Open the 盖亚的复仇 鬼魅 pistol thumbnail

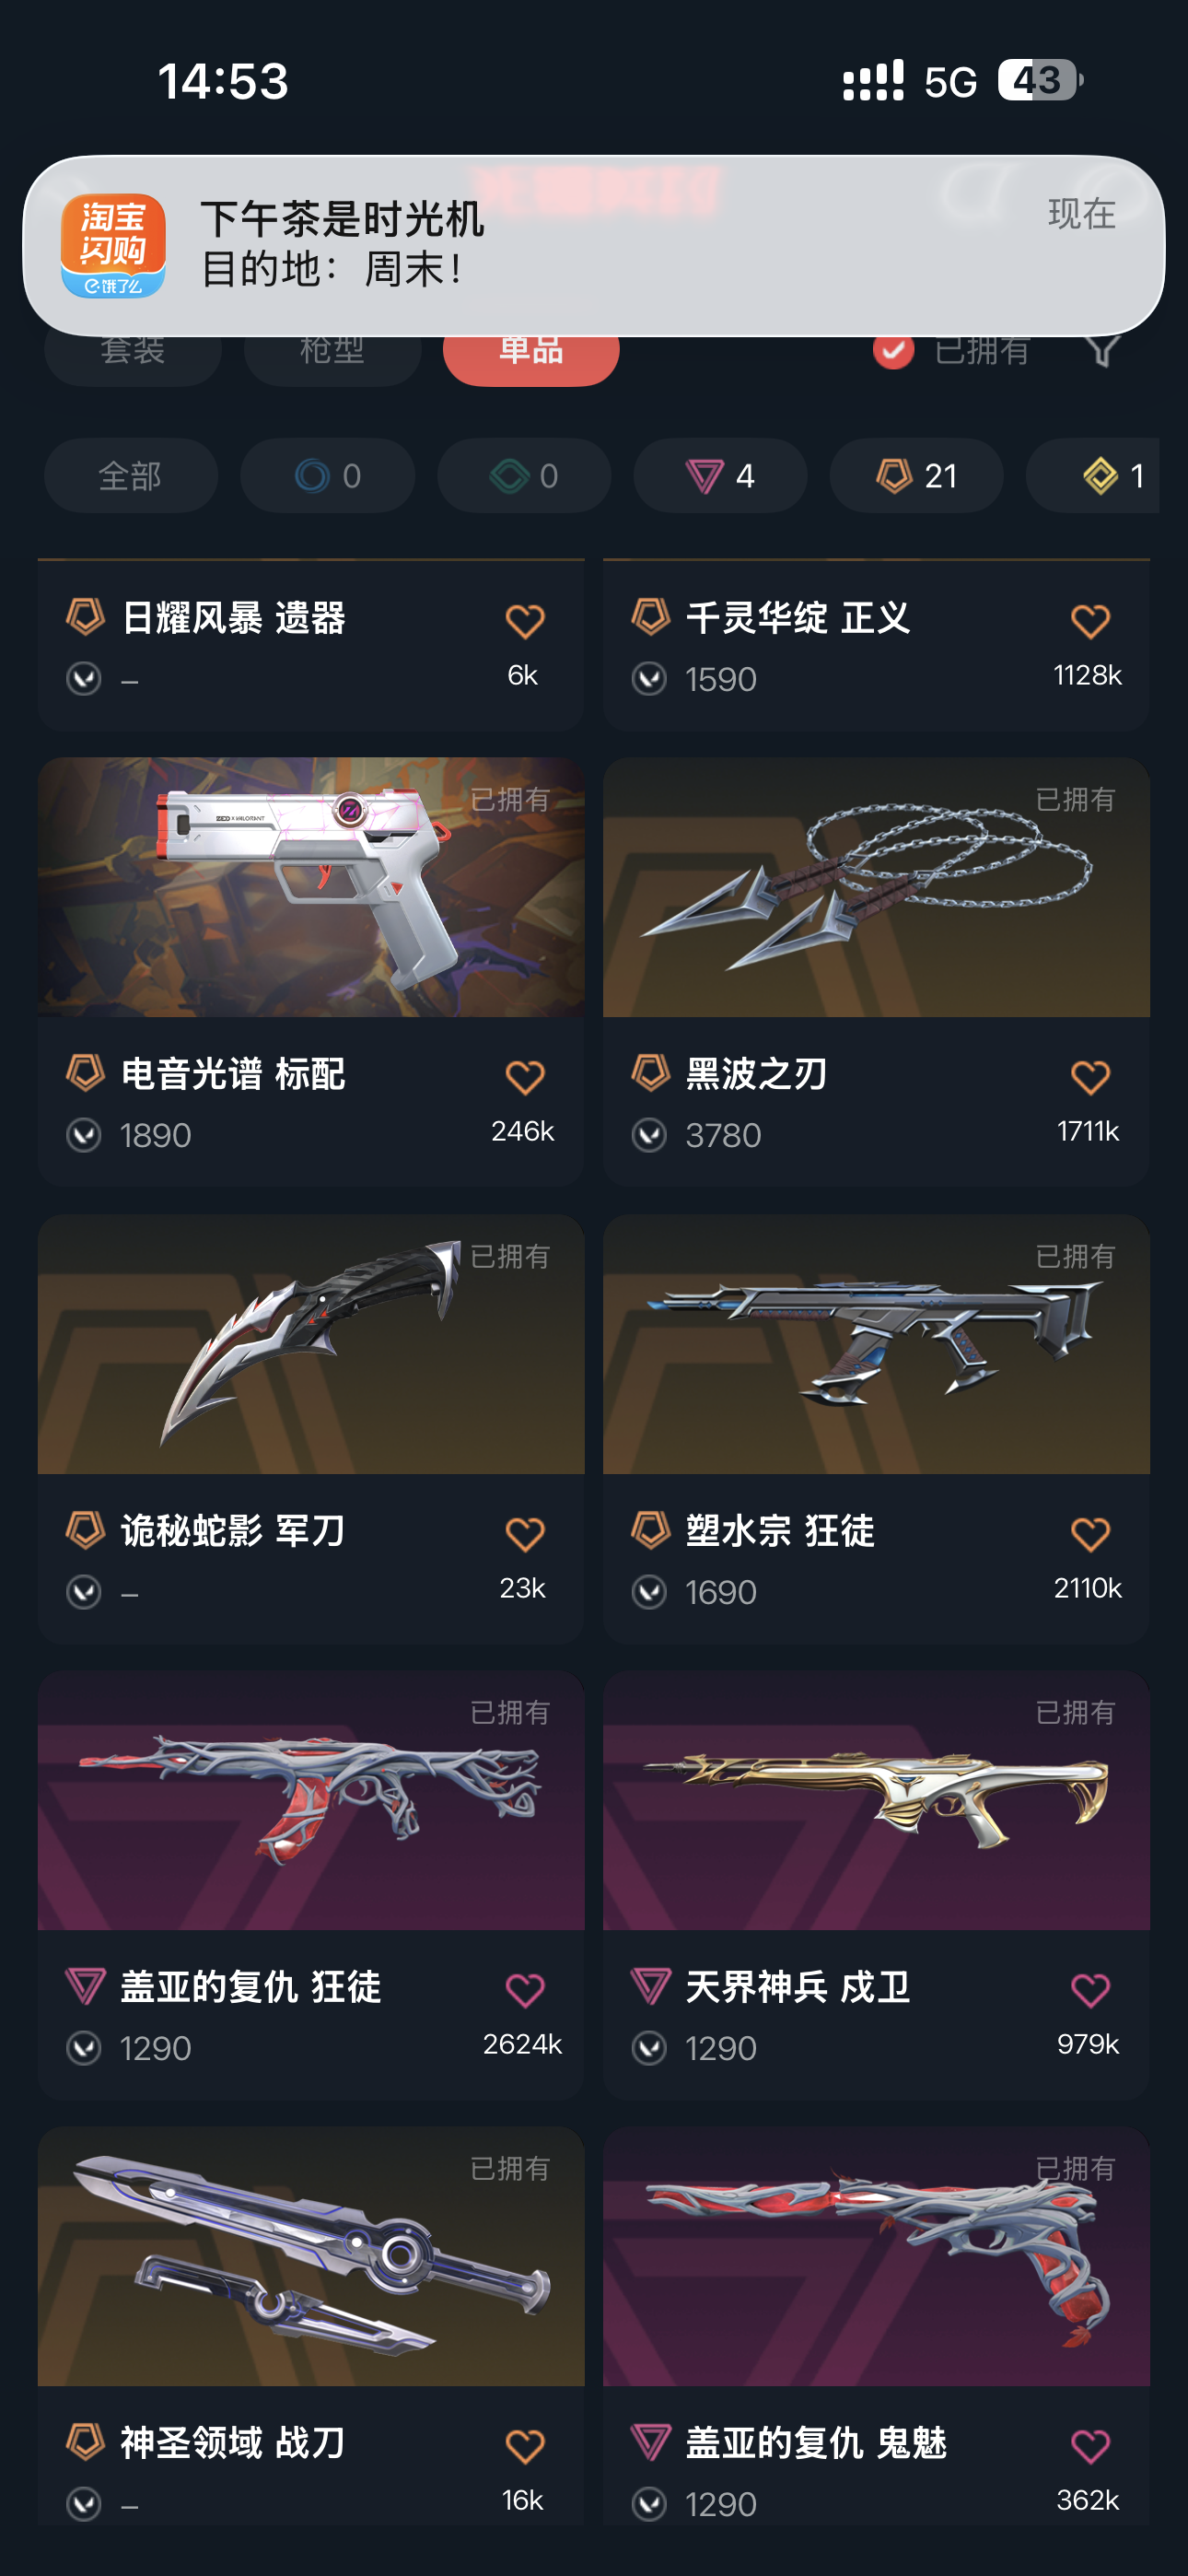(876, 2256)
